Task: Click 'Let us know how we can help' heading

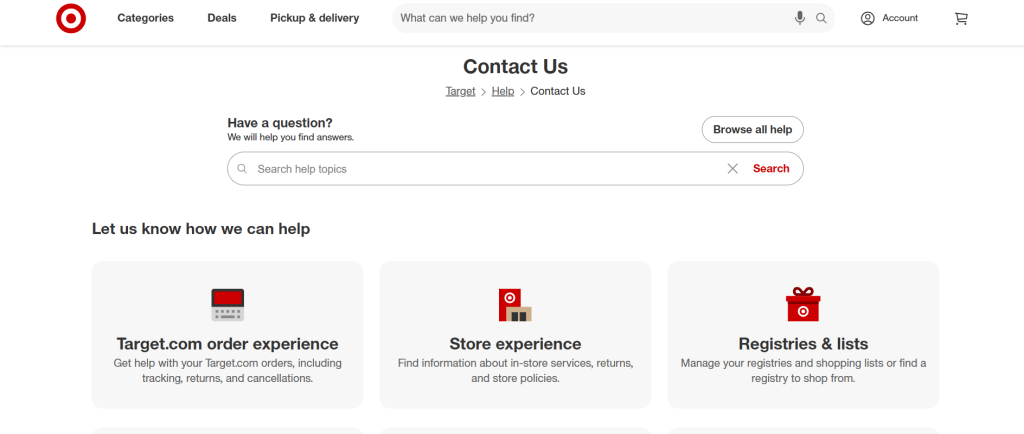Action: coord(201,229)
